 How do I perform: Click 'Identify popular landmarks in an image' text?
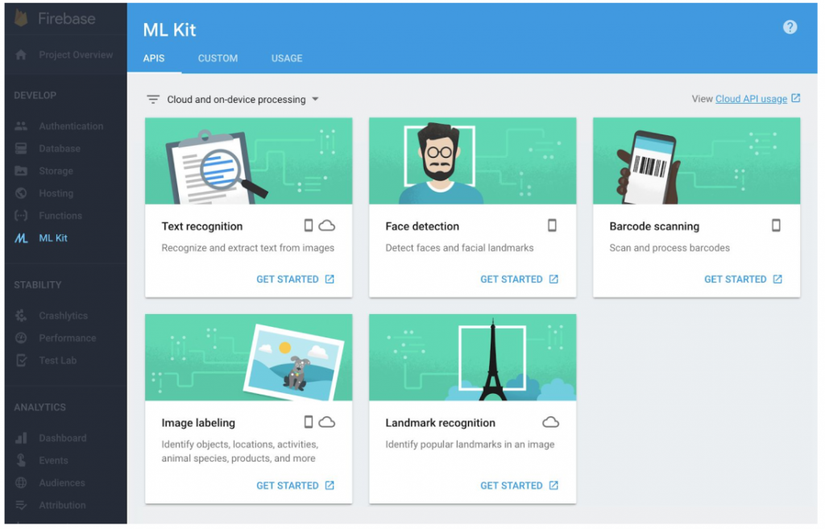470,444
